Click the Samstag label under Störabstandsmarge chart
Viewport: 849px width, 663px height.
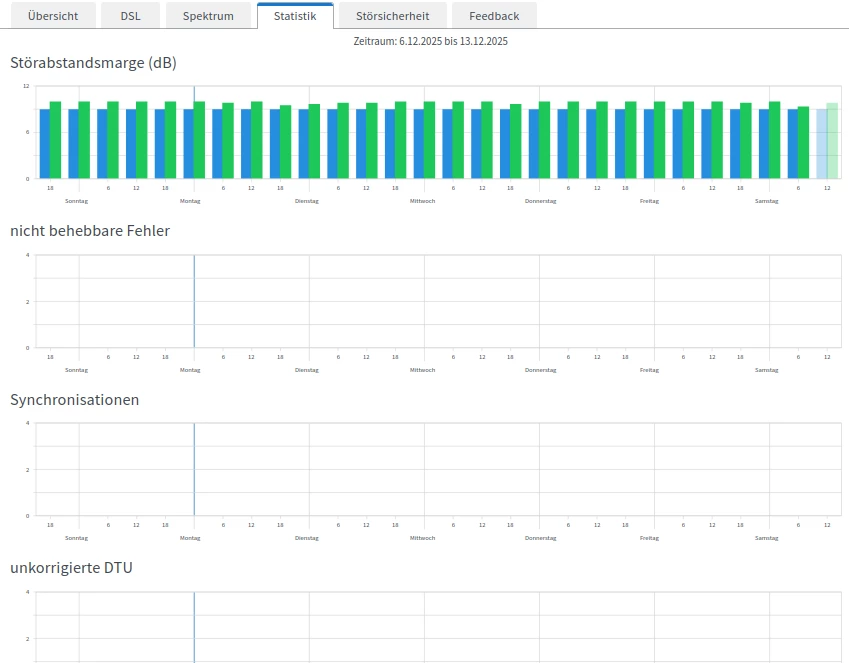click(767, 201)
